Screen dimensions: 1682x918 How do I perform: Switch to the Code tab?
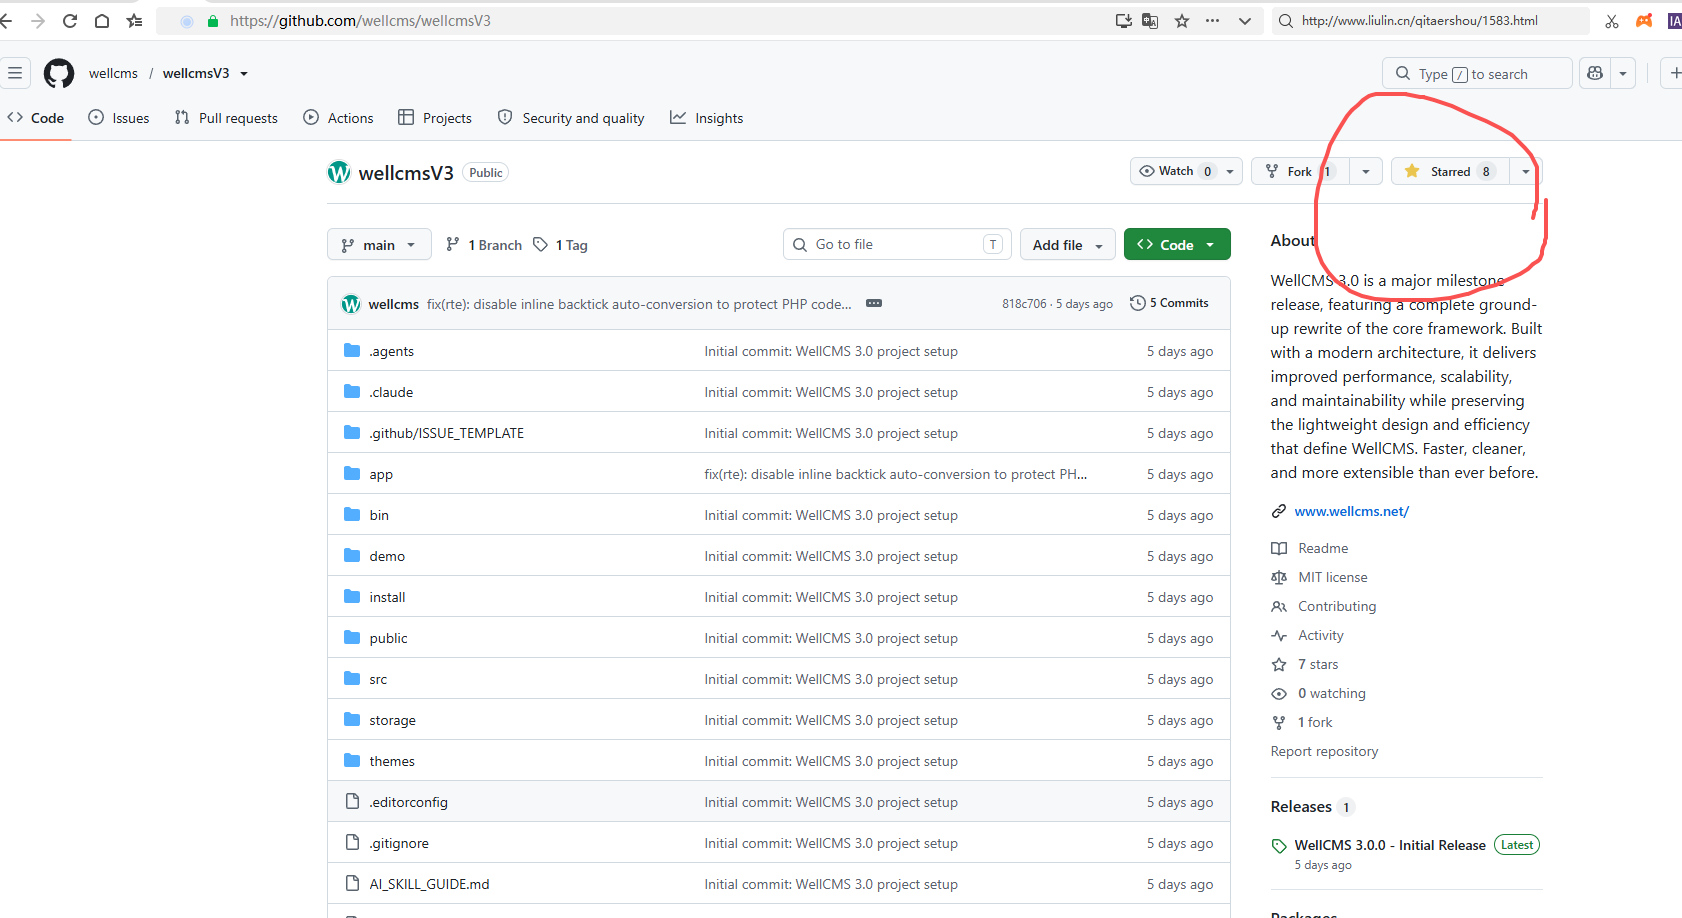[x=36, y=118]
